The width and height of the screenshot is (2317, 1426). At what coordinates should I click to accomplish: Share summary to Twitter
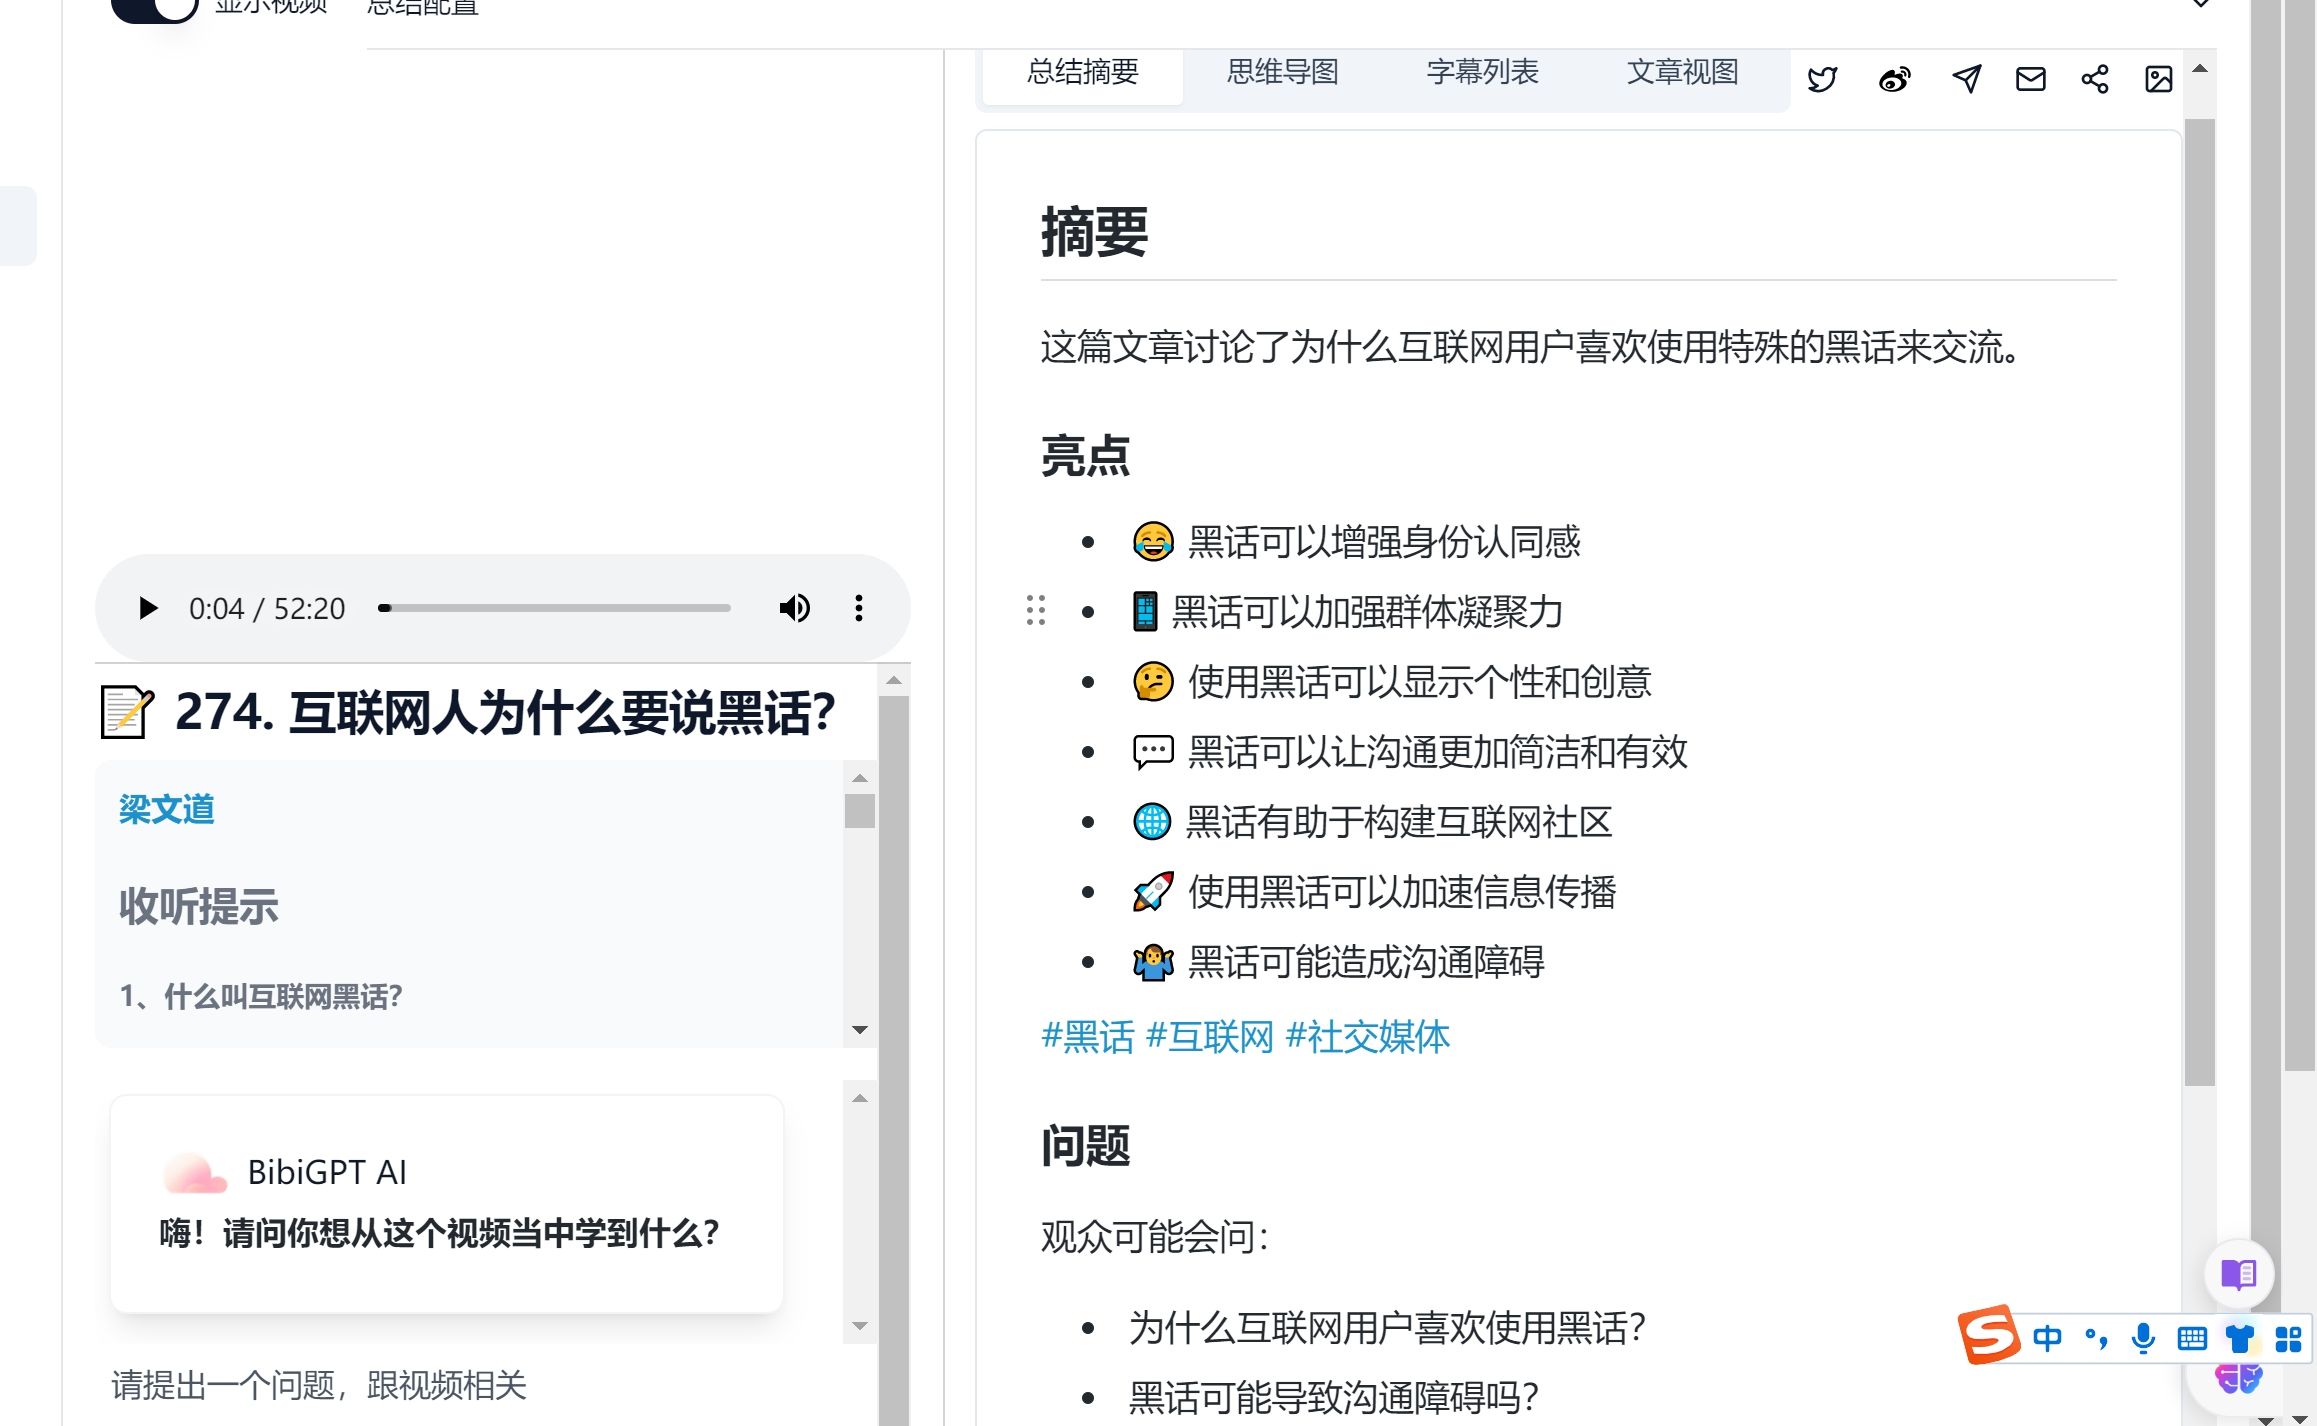click(1822, 79)
